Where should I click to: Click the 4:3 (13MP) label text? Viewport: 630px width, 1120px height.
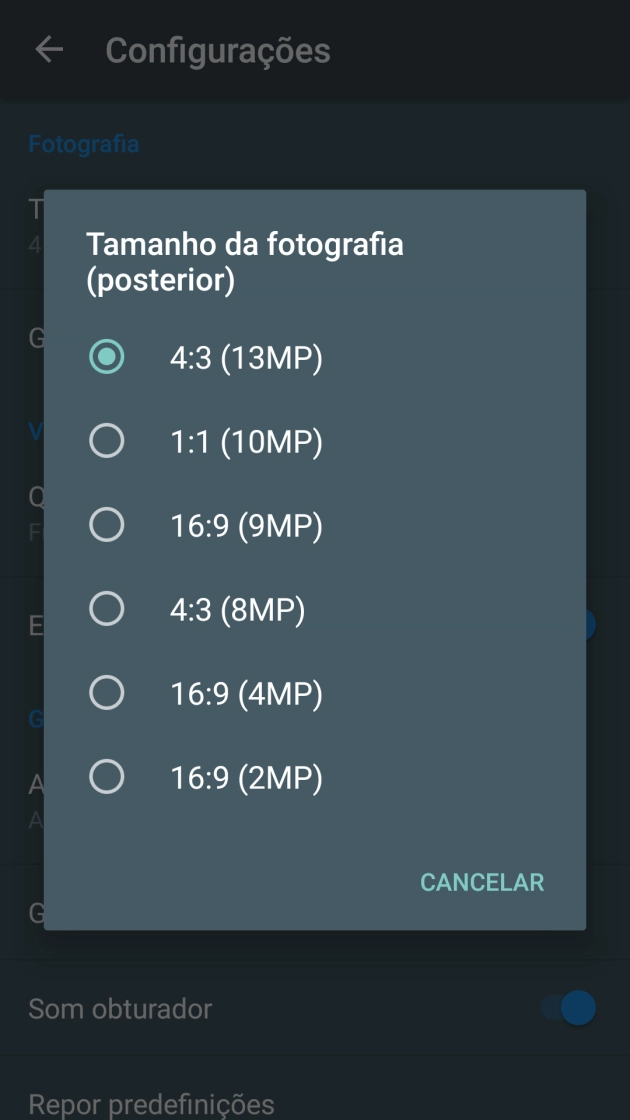[246, 358]
